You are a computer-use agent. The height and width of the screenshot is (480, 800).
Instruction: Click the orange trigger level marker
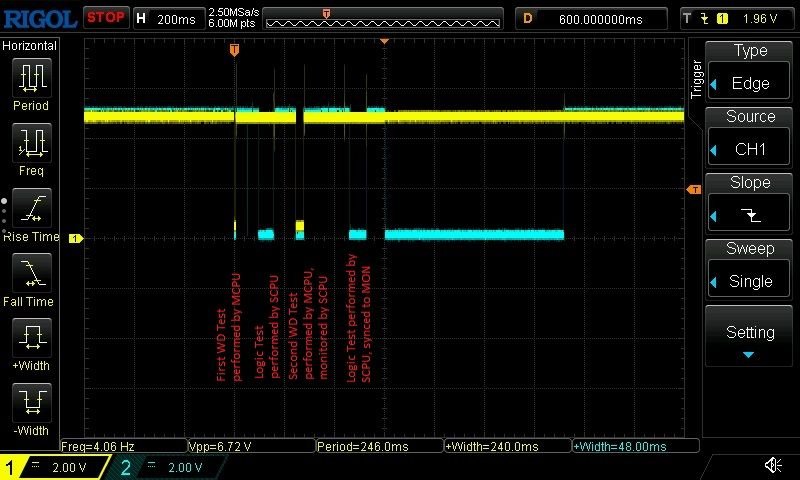pos(693,189)
